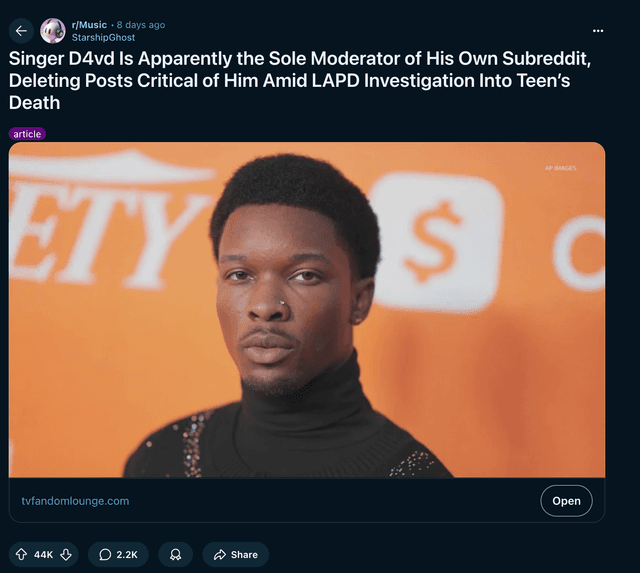The height and width of the screenshot is (573, 640).
Task: Click the back arrow button
Action: [21, 31]
